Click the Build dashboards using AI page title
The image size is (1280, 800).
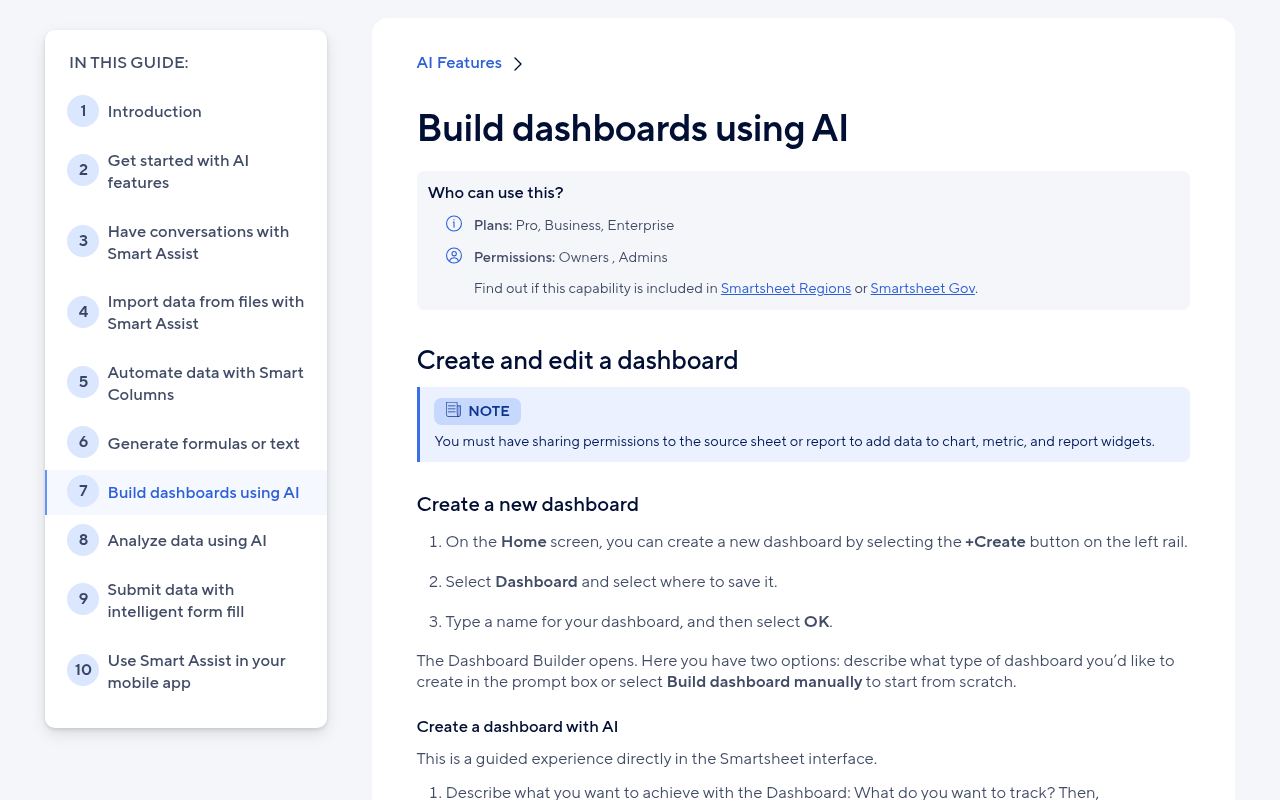click(633, 128)
